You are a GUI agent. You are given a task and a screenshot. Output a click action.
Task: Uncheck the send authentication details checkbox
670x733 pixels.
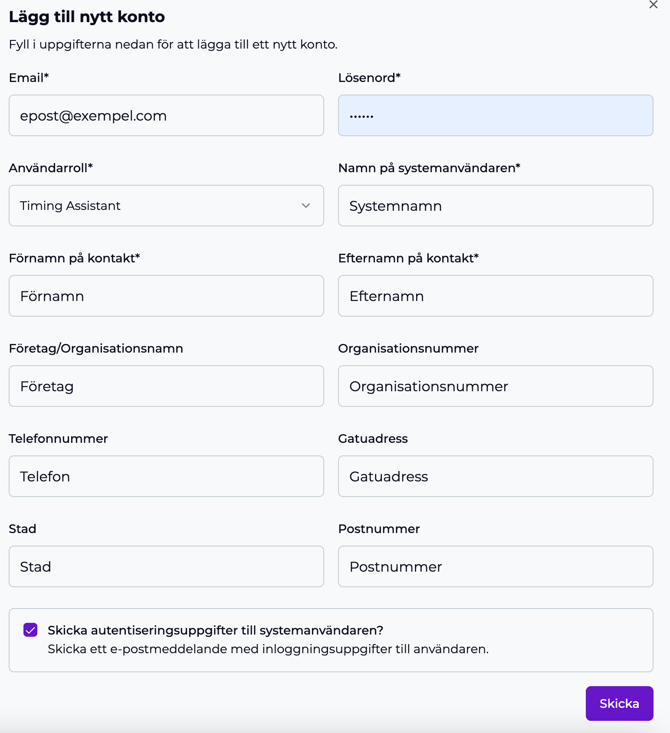(x=31, y=630)
